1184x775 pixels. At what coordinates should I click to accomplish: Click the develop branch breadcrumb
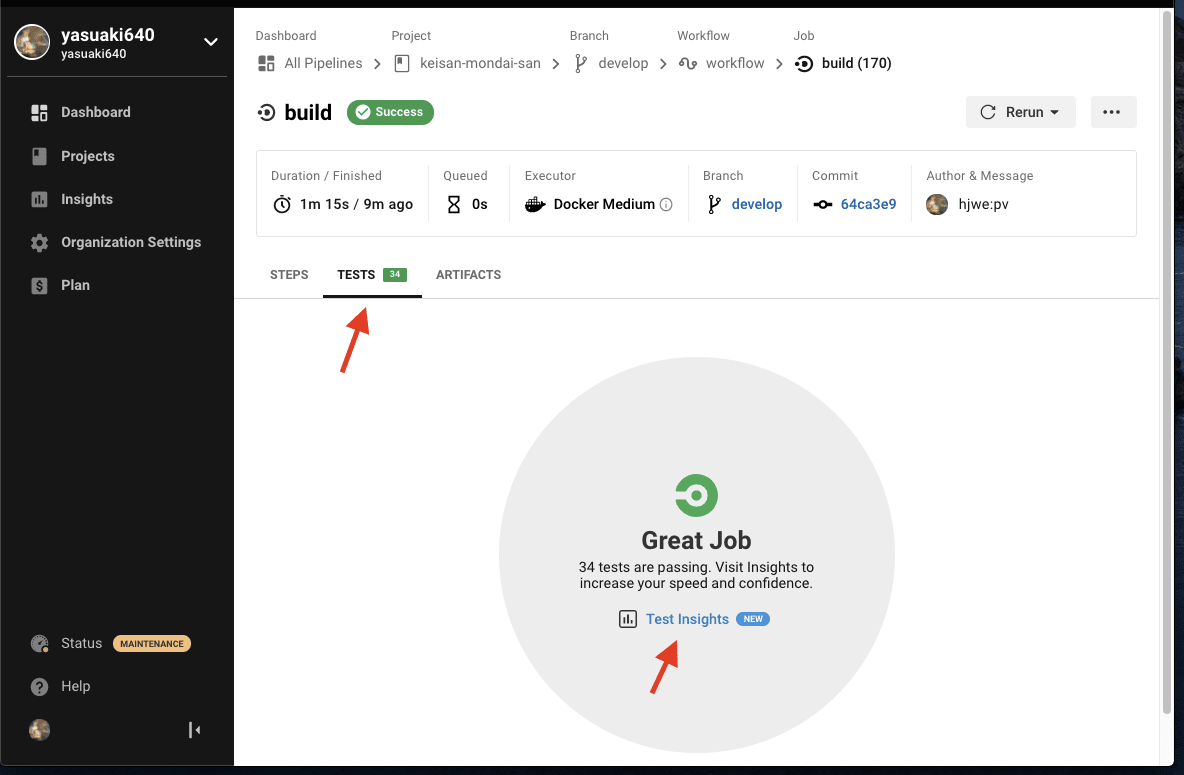[x=623, y=63]
